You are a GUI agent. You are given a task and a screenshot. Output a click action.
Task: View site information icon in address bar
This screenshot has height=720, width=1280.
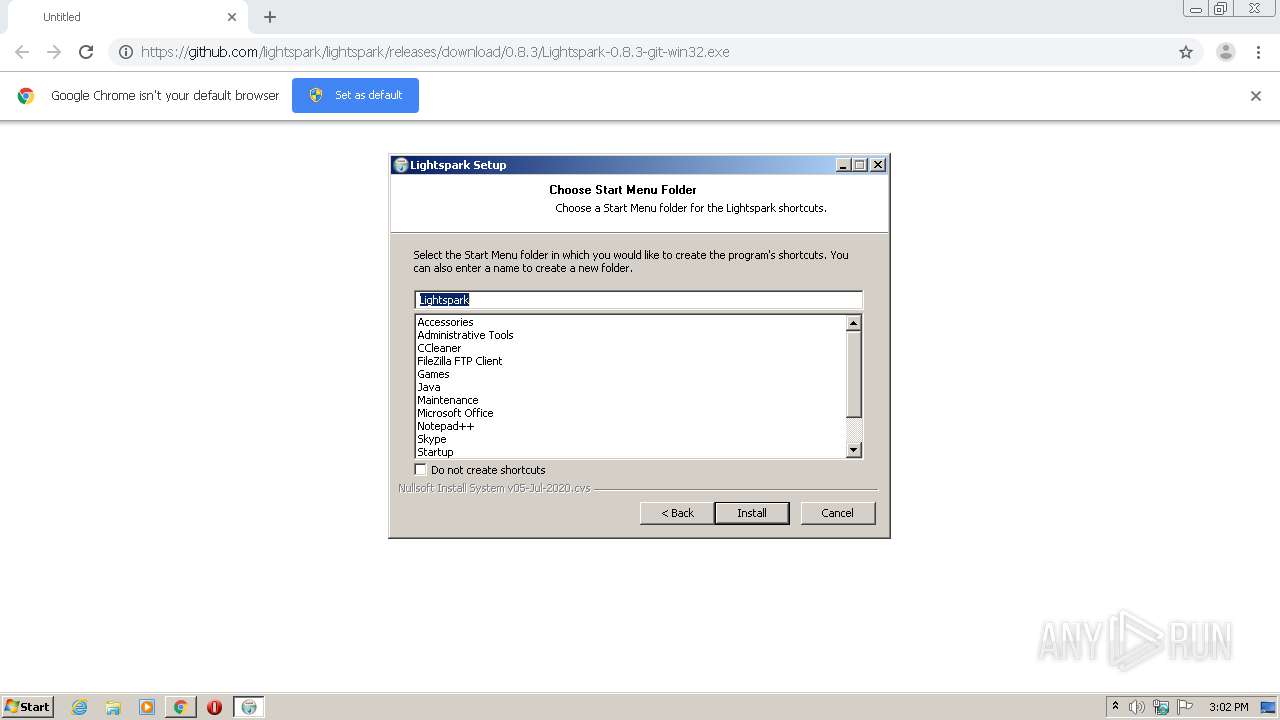125,52
